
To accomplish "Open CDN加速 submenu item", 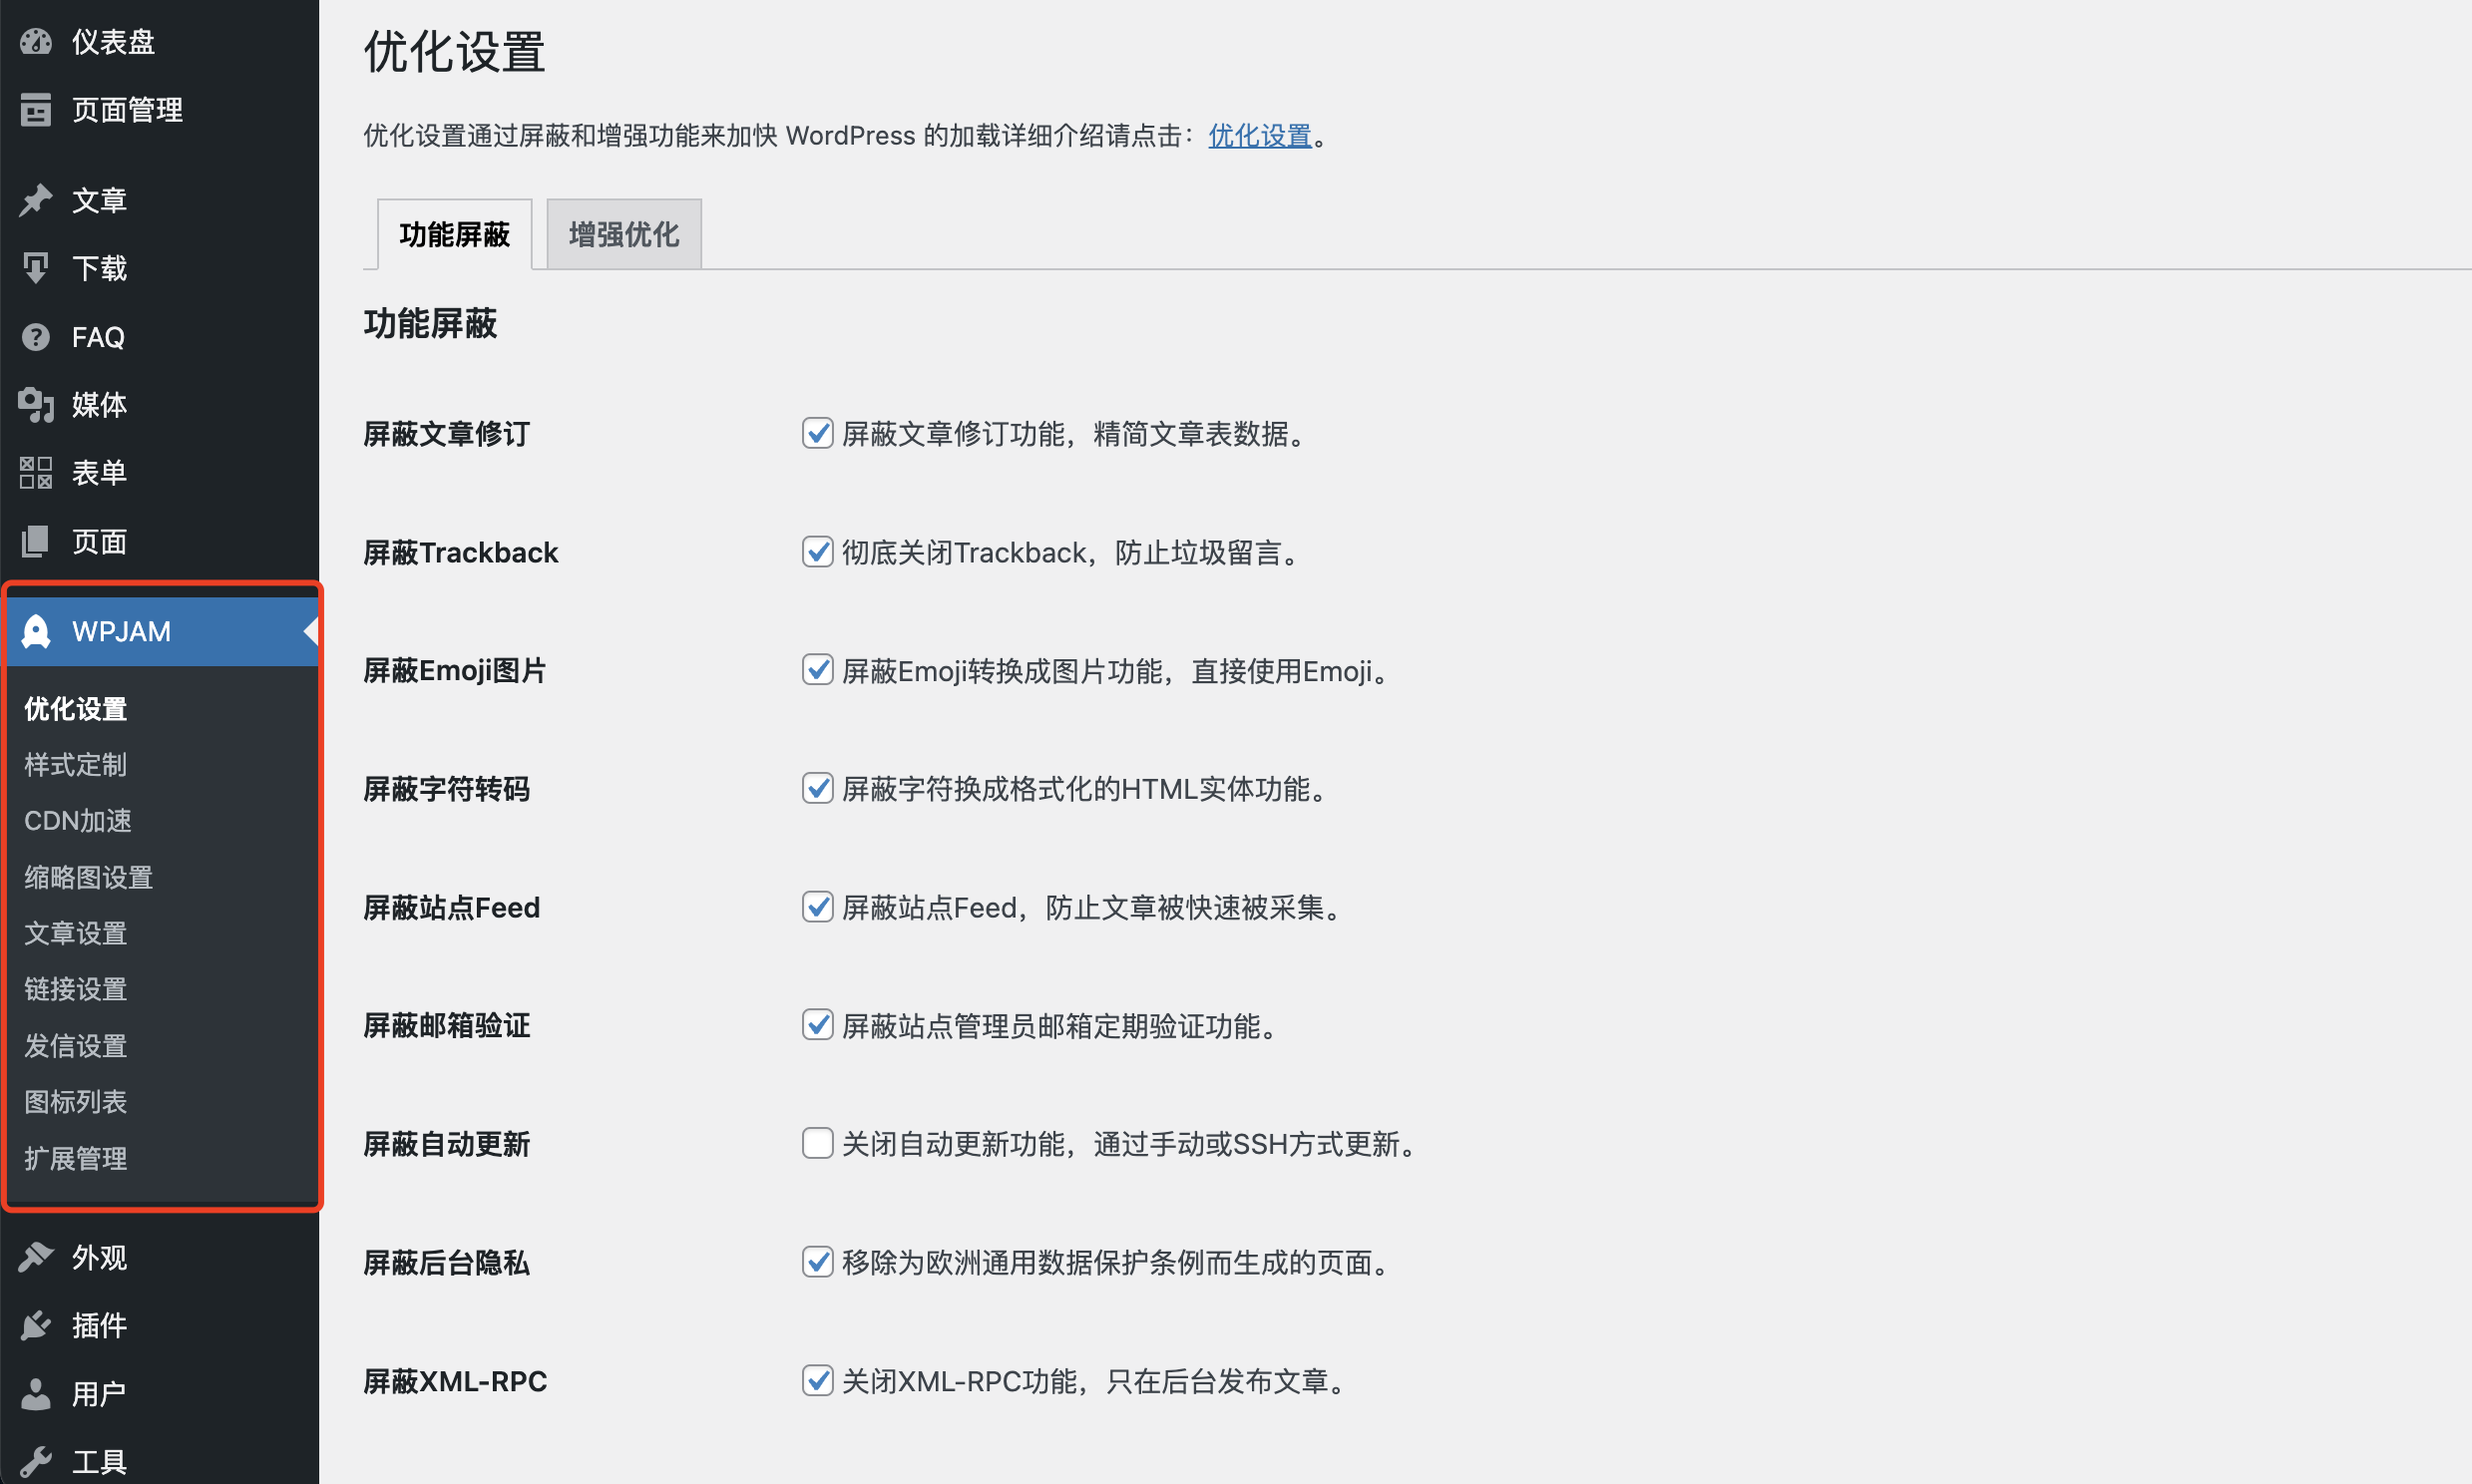I will [x=78, y=821].
